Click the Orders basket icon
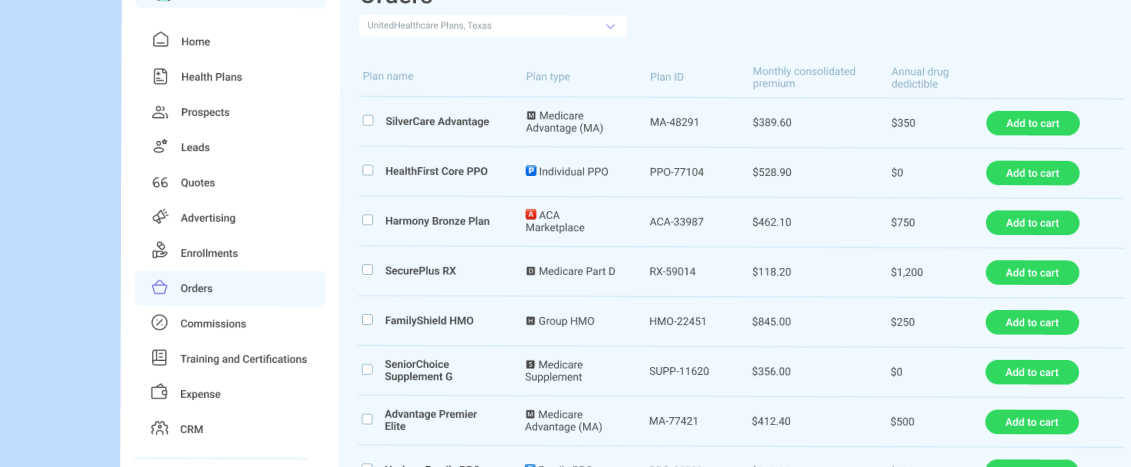The width and height of the screenshot is (1131, 467). click(159, 287)
